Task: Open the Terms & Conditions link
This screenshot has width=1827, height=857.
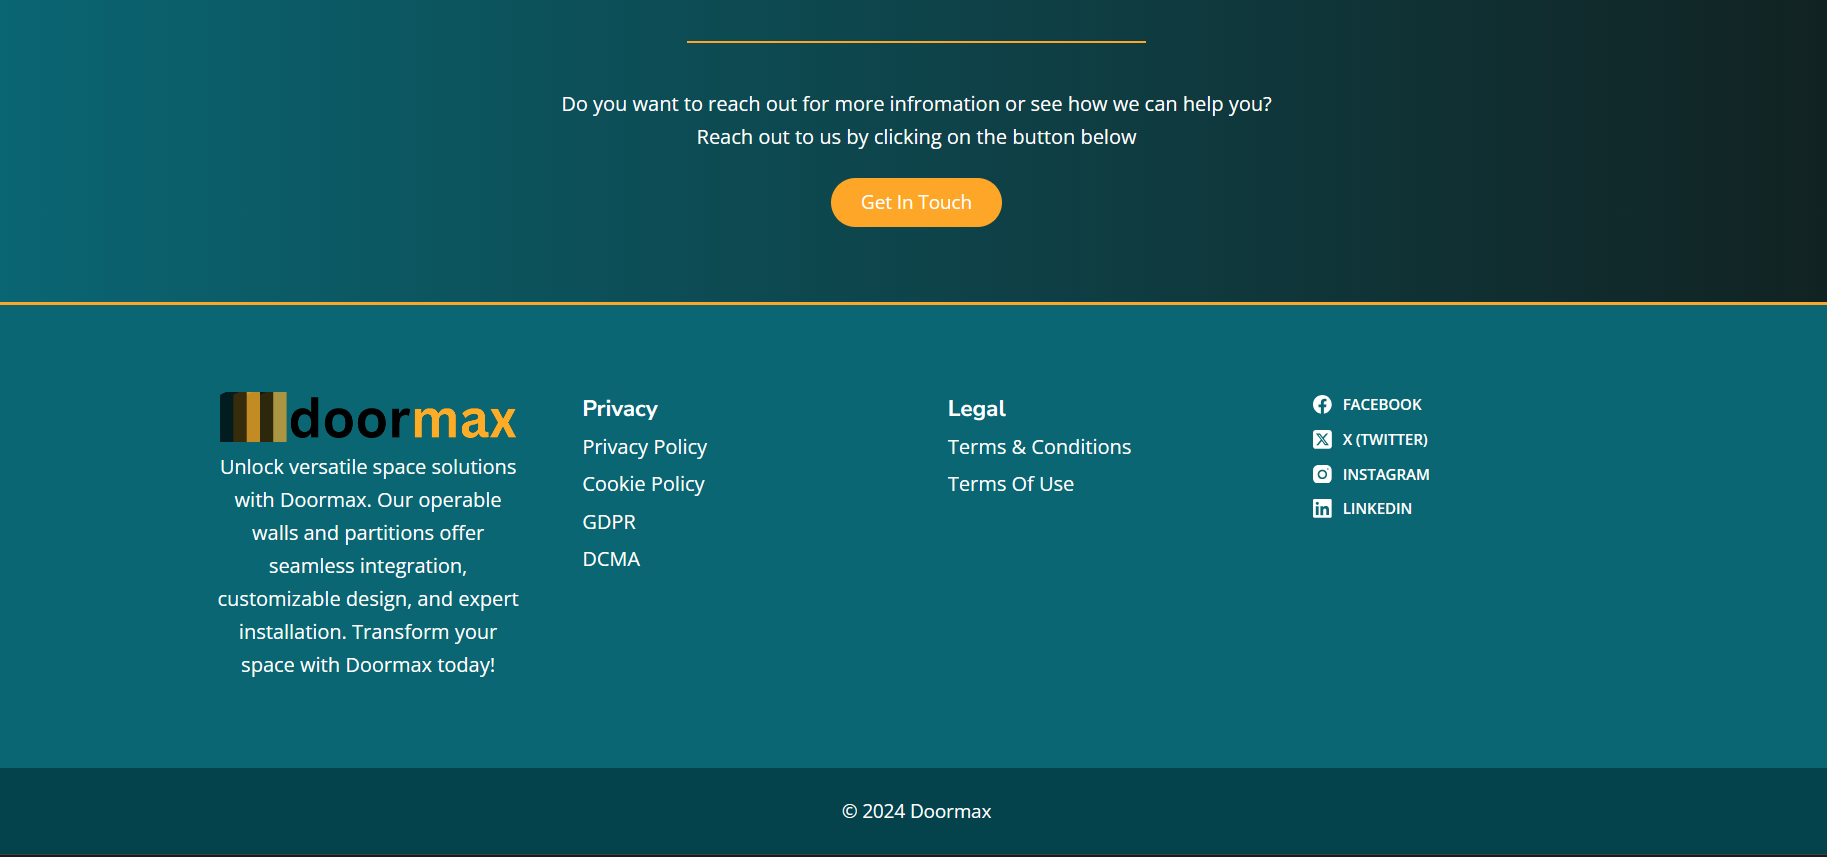Action: [1039, 447]
